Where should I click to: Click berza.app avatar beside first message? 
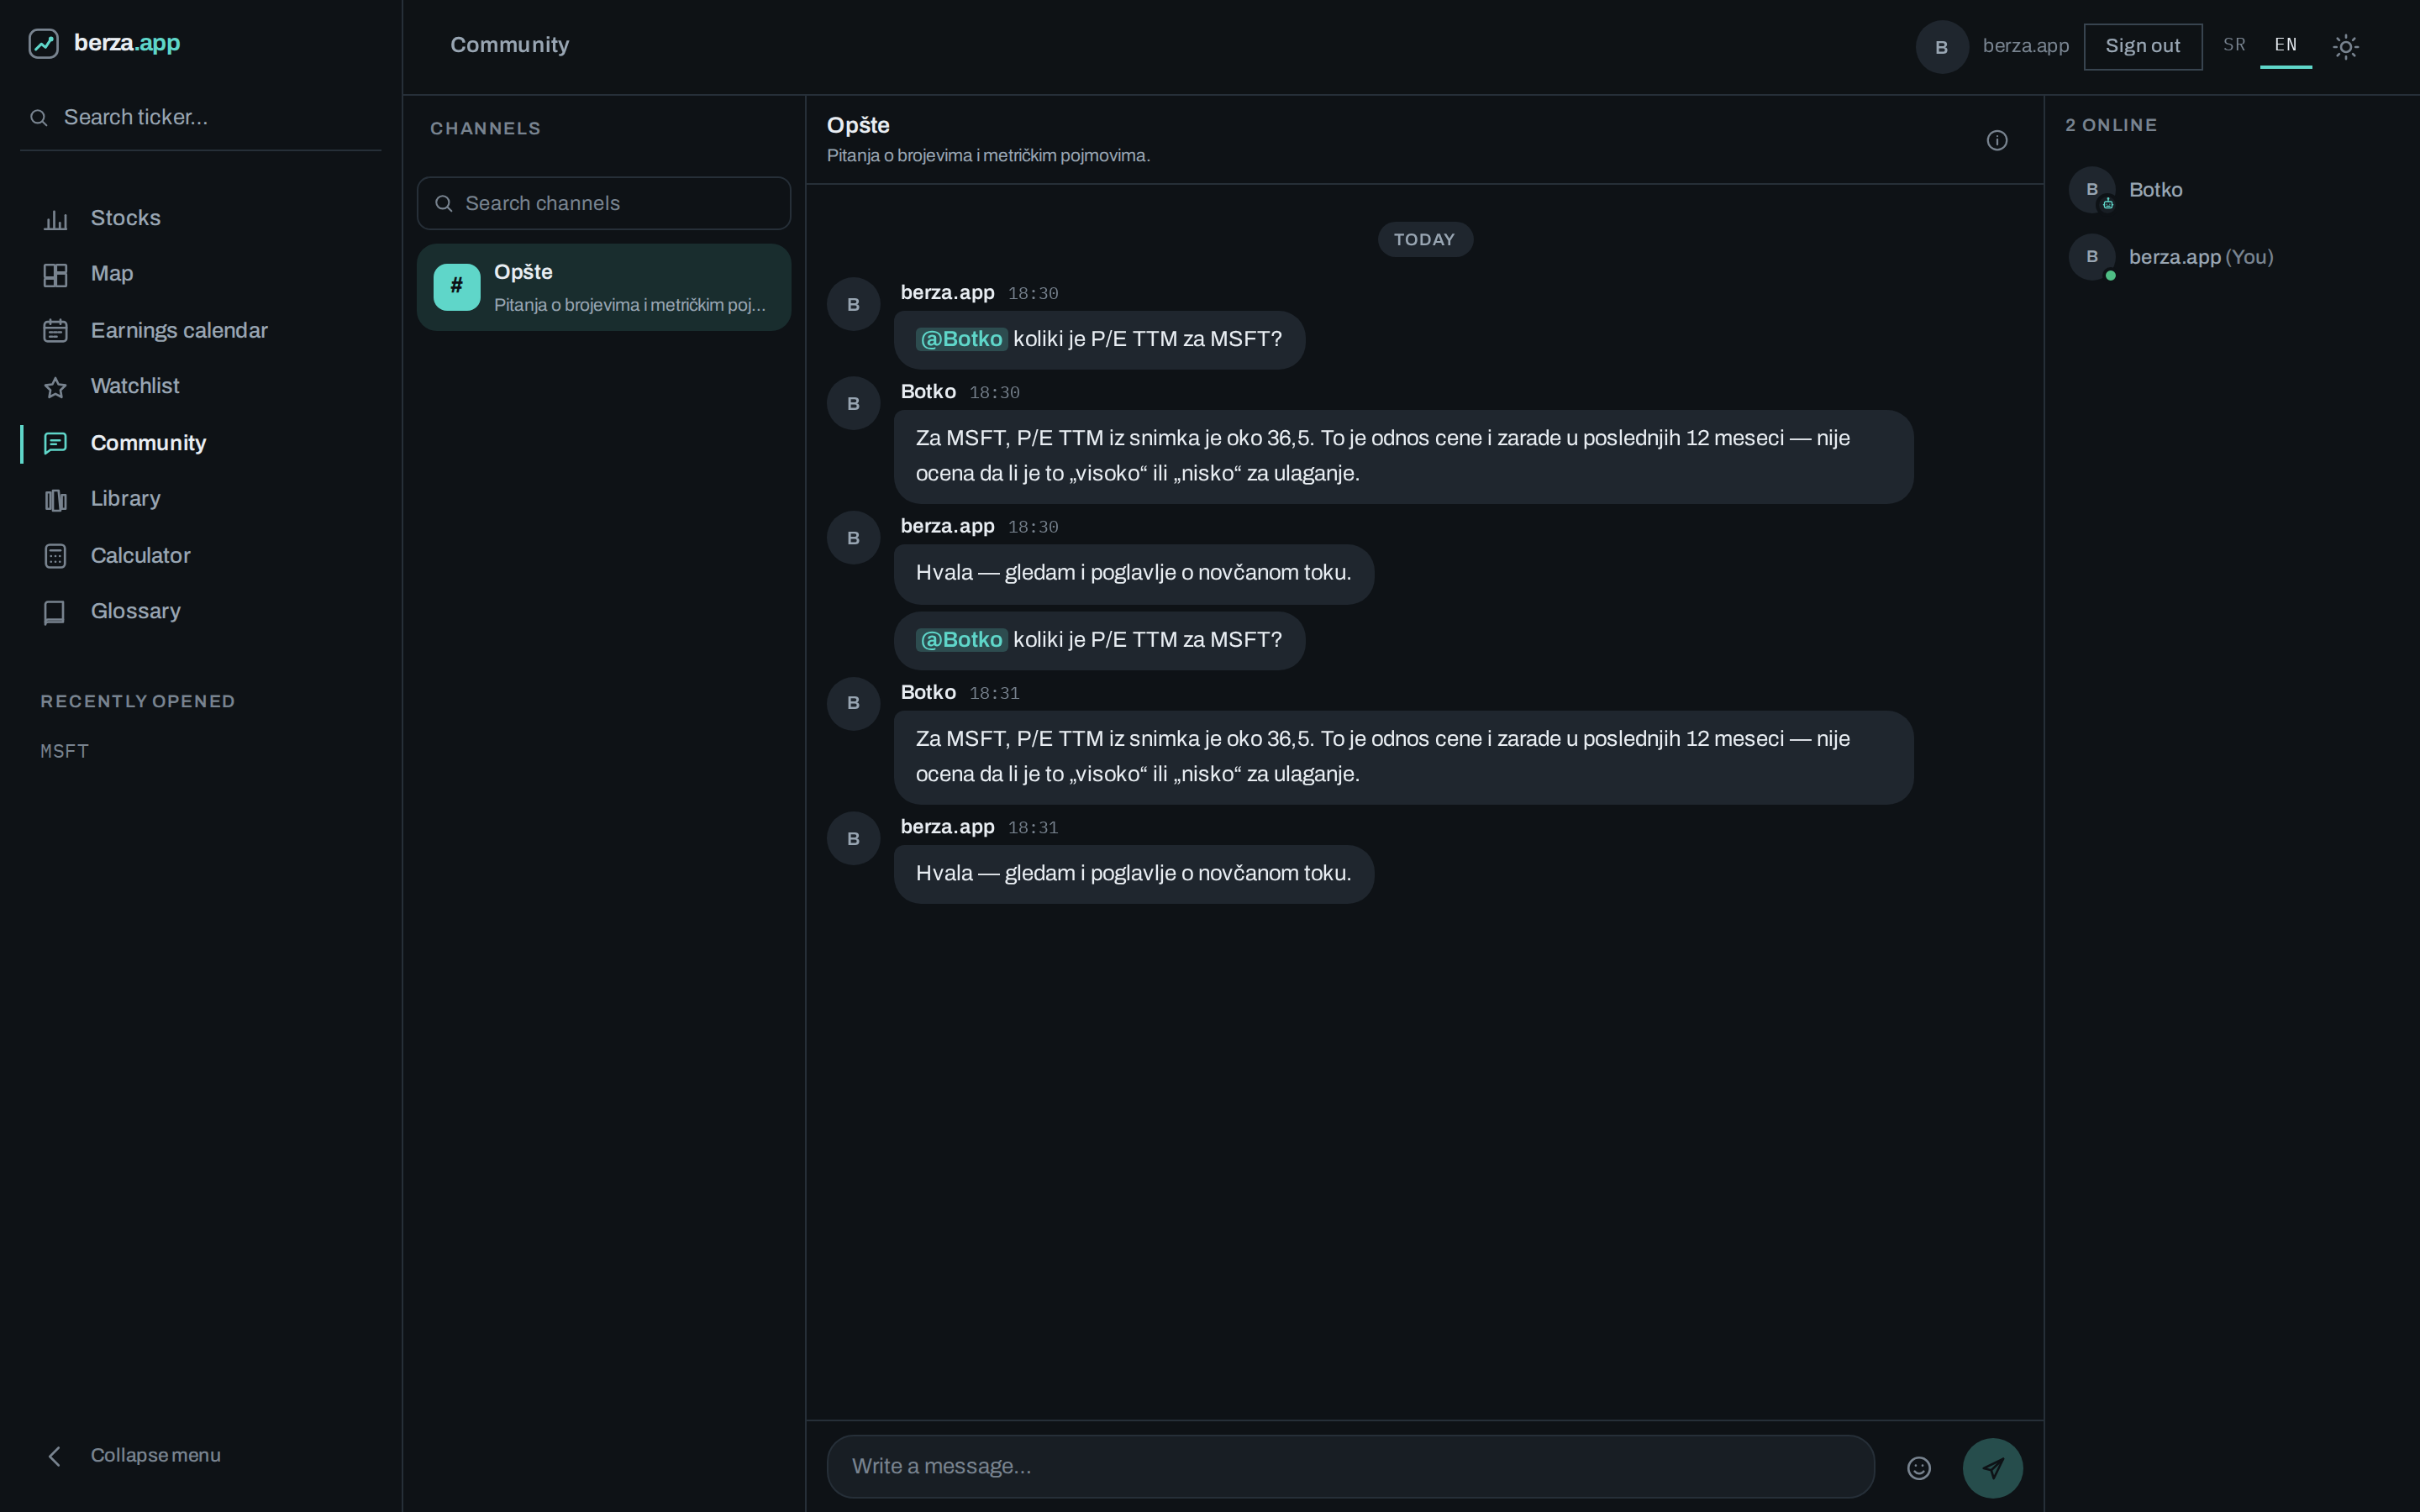tap(853, 304)
